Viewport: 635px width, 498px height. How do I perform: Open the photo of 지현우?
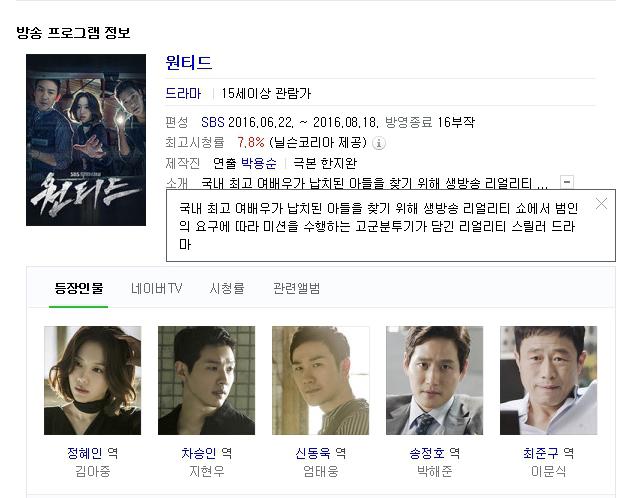coord(207,381)
